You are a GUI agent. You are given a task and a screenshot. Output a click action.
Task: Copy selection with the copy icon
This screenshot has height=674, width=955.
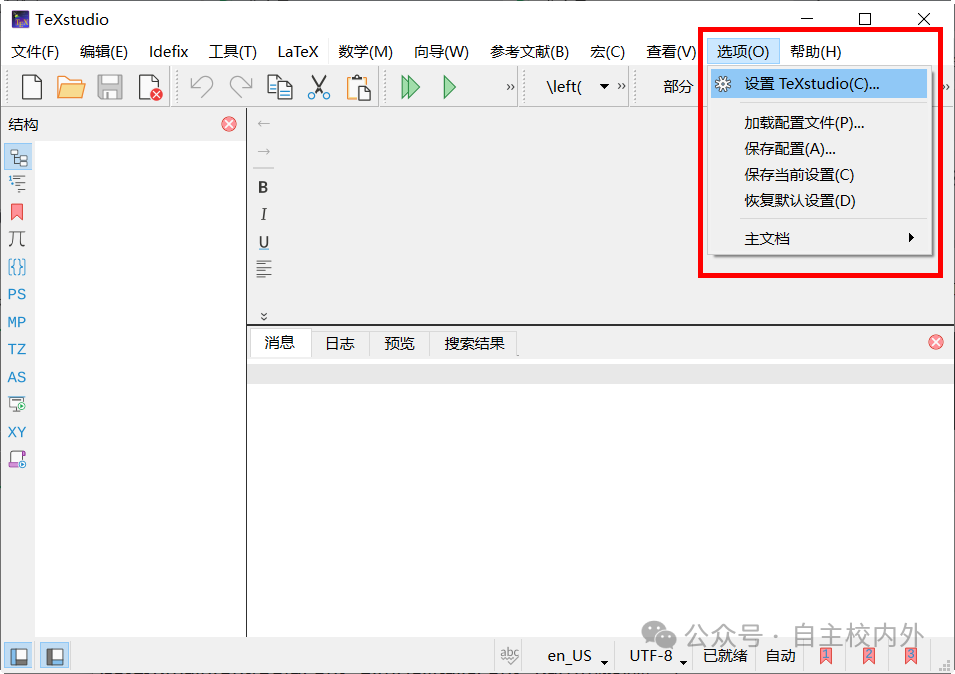click(x=280, y=87)
